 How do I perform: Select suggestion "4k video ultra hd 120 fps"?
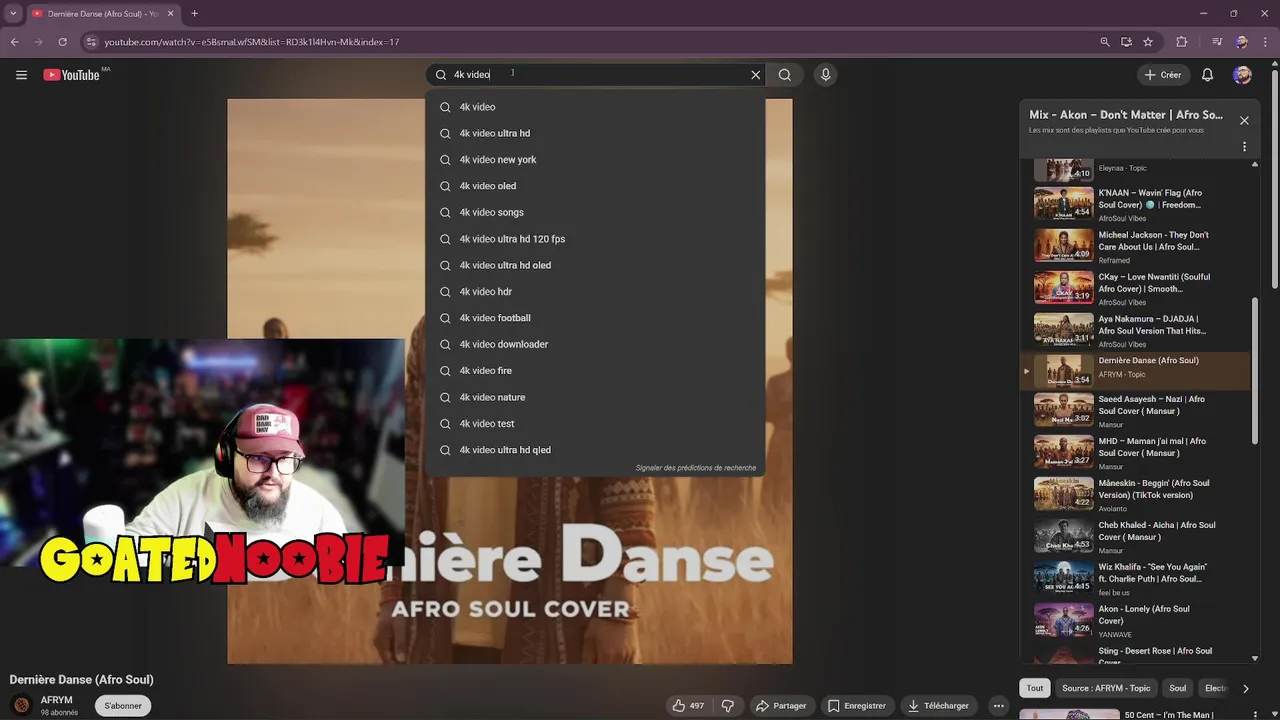coord(595,239)
